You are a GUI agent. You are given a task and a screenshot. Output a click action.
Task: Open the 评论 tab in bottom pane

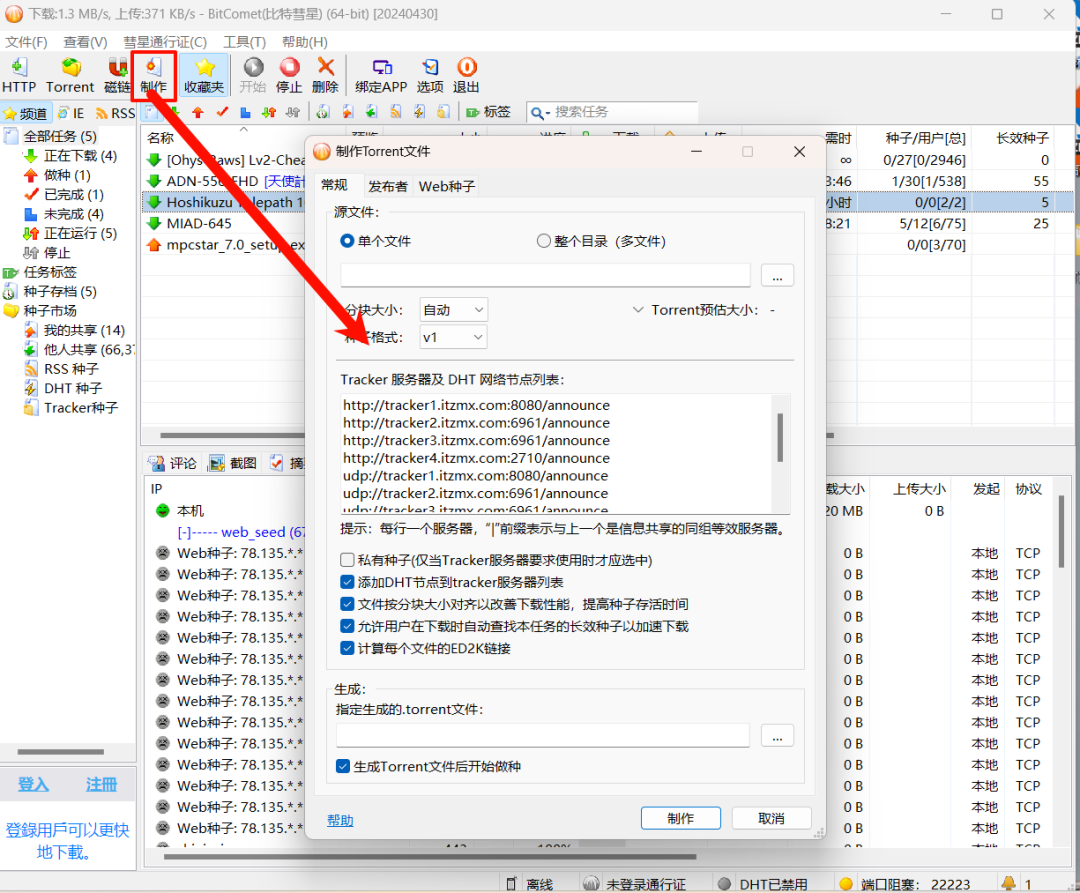174,463
